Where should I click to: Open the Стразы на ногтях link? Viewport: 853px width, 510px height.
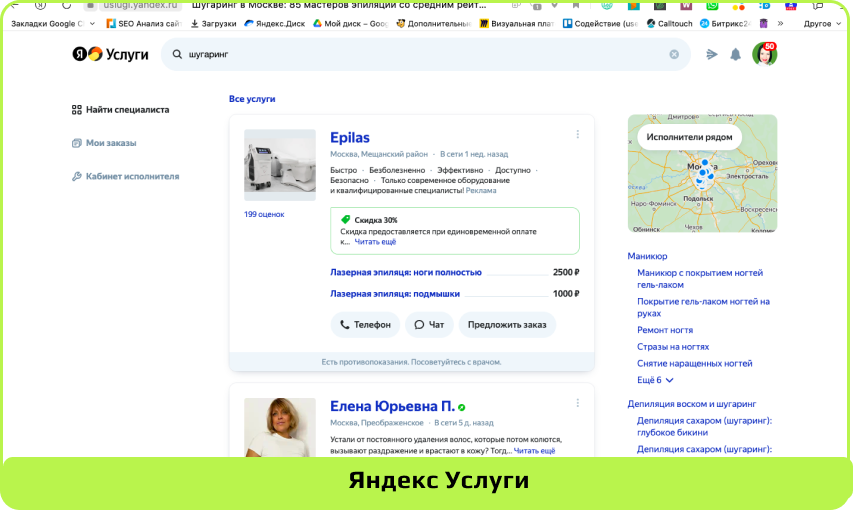coord(673,347)
